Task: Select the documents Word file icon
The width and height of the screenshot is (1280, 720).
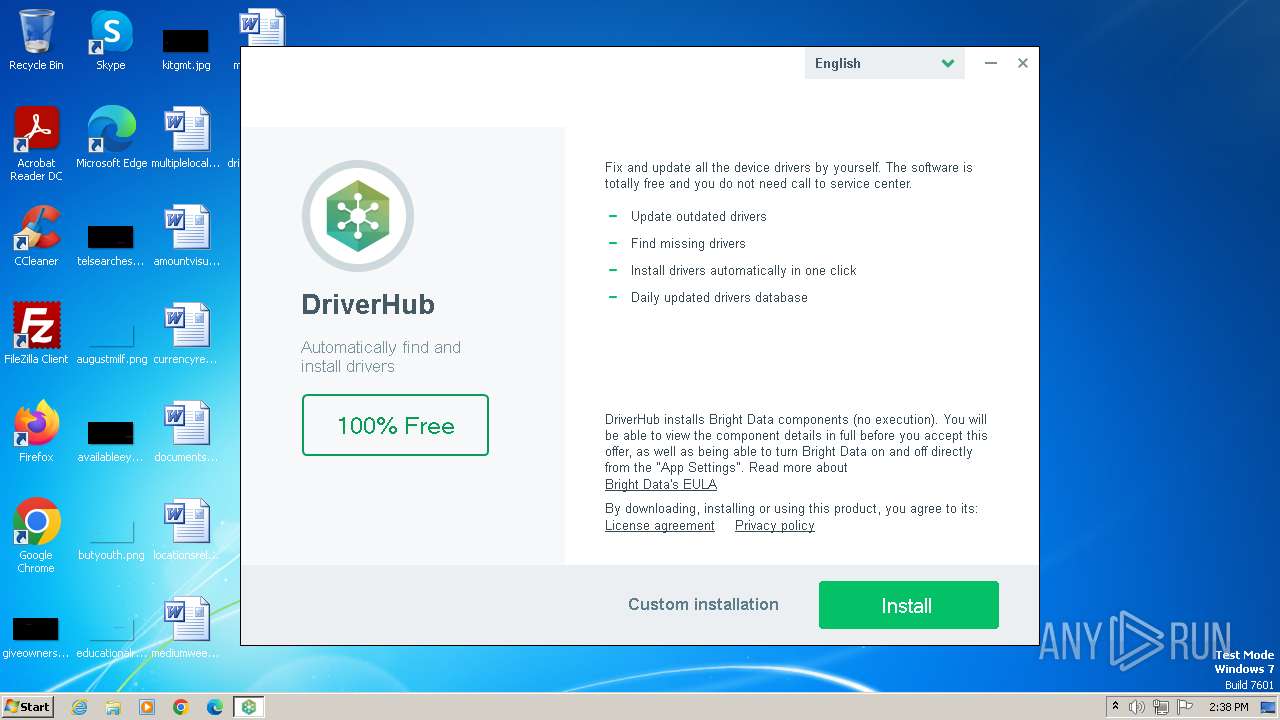Action: tap(186, 432)
